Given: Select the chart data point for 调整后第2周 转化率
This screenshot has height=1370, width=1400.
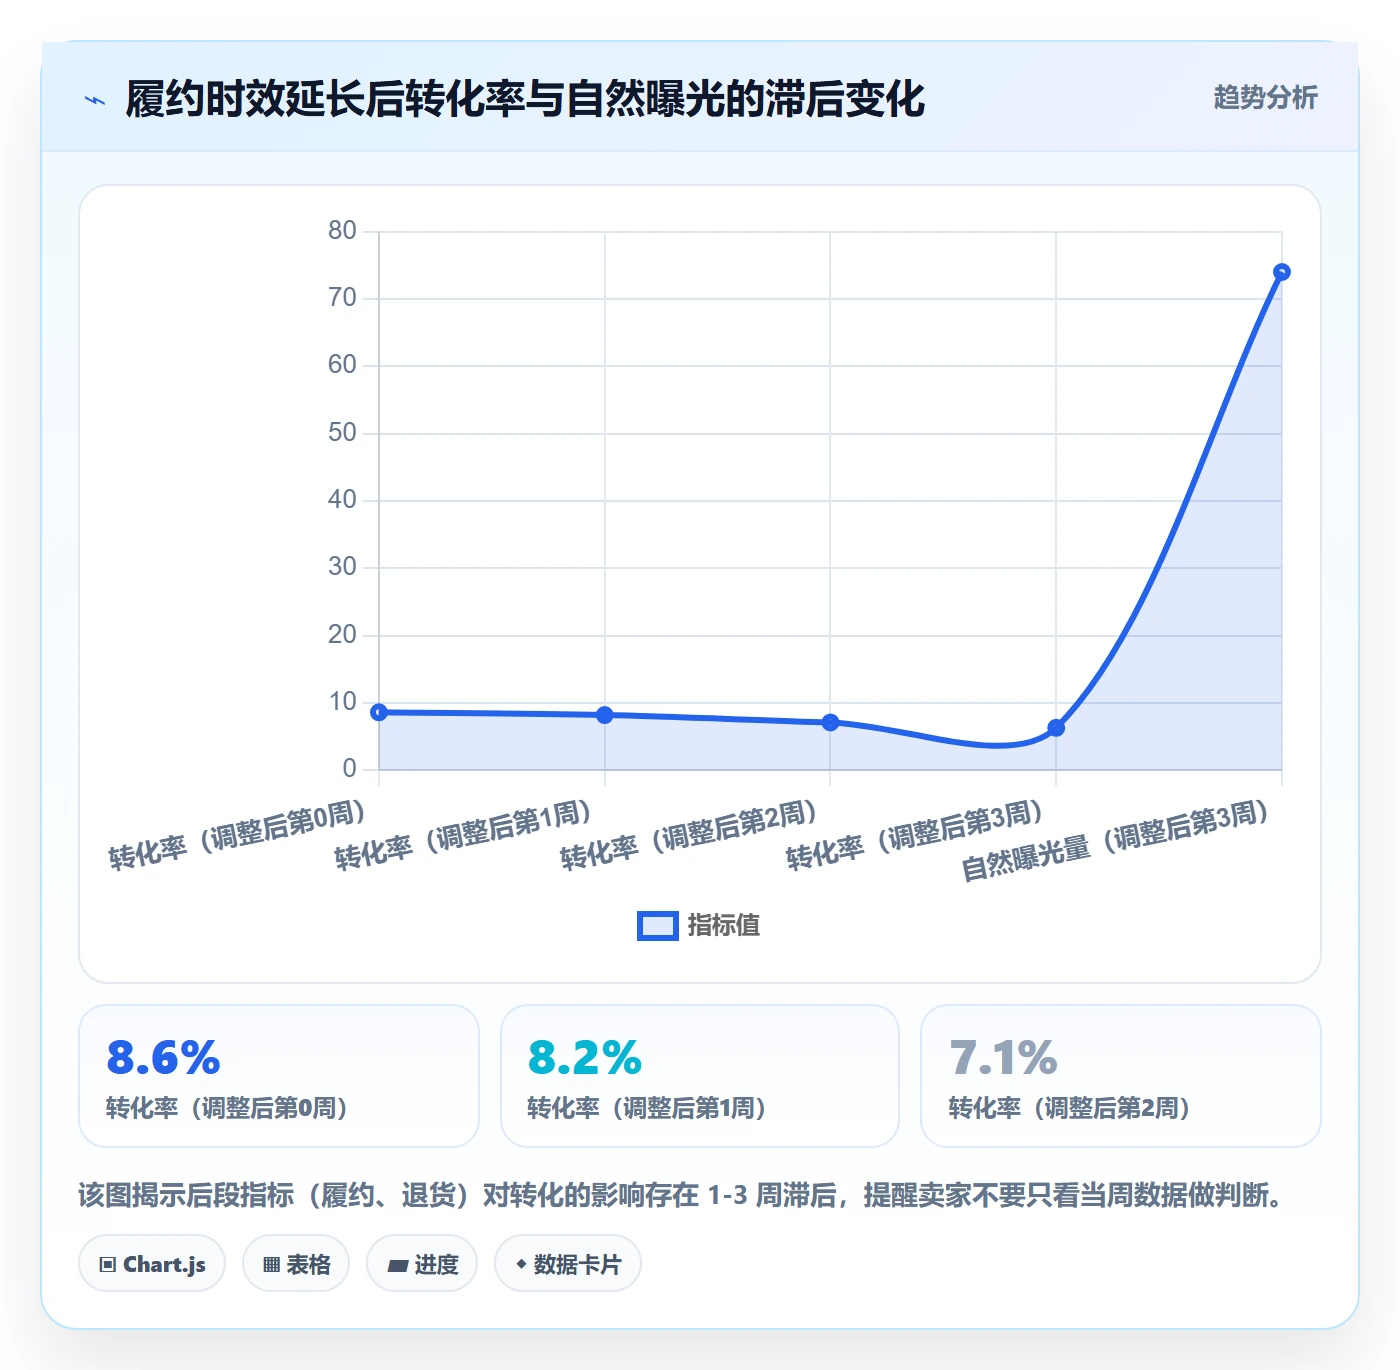Looking at the screenshot, I should click(830, 722).
